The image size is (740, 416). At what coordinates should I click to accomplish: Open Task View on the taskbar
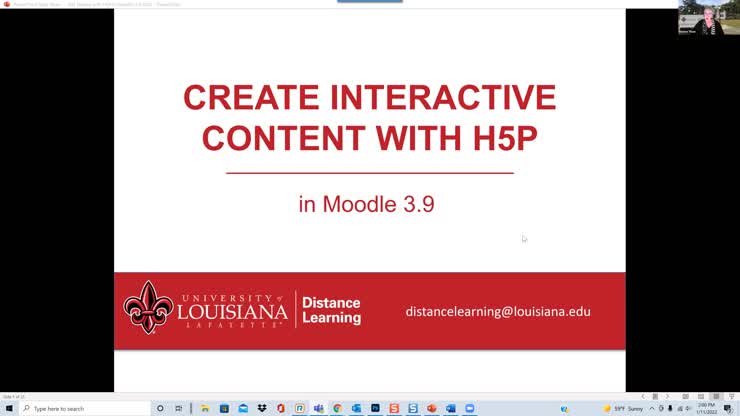coord(178,408)
